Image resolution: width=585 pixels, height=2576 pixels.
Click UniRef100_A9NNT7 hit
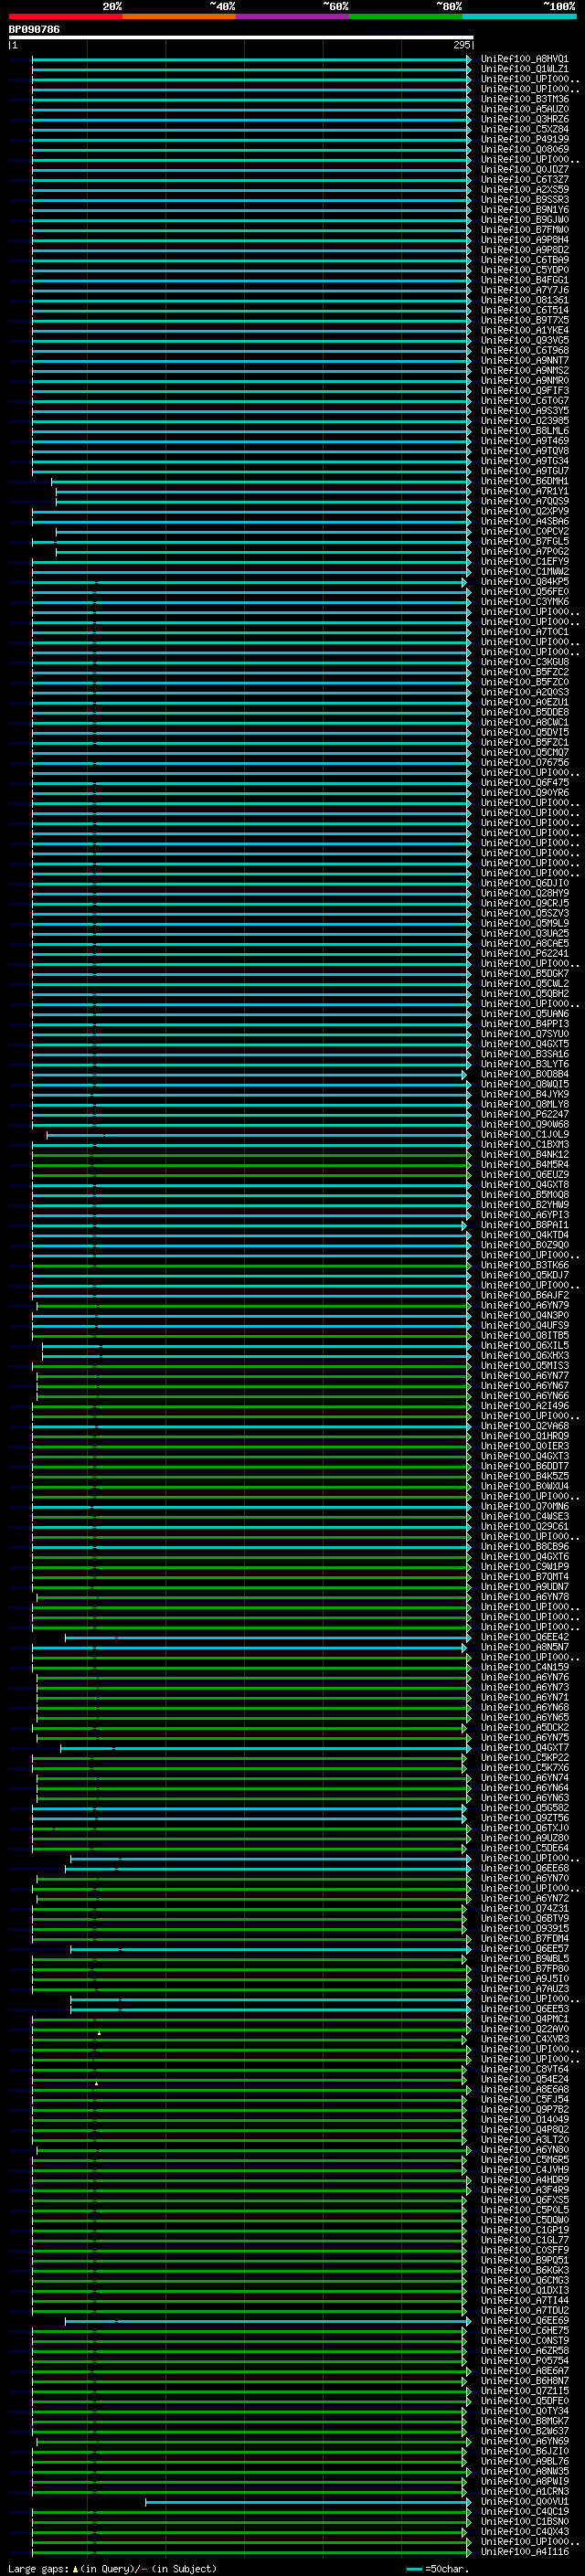click(525, 360)
